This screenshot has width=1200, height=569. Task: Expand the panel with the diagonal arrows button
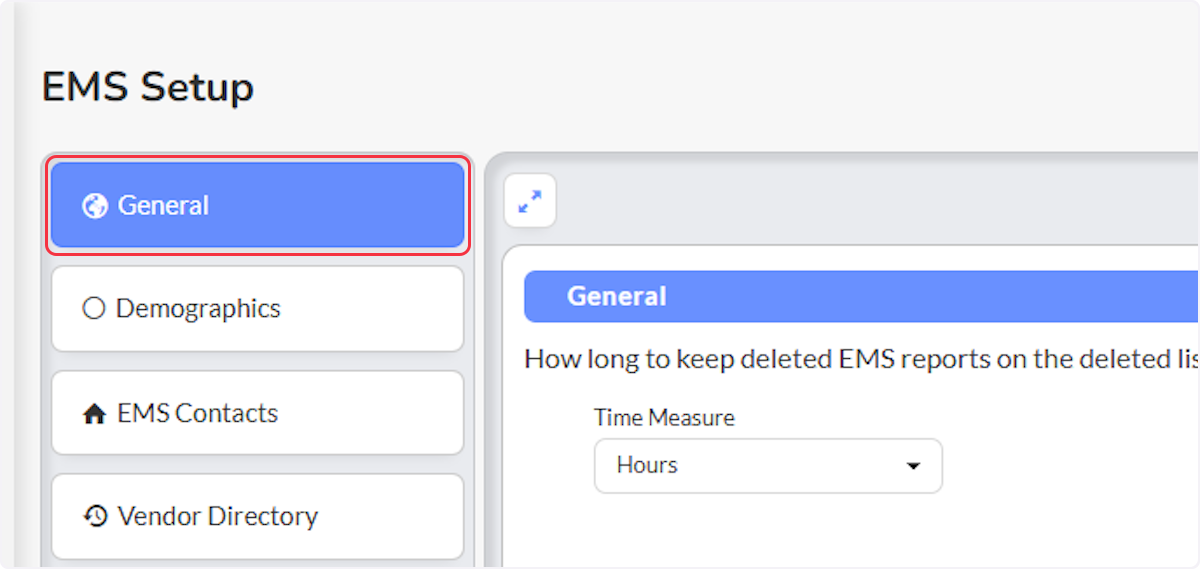[x=530, y=202]
